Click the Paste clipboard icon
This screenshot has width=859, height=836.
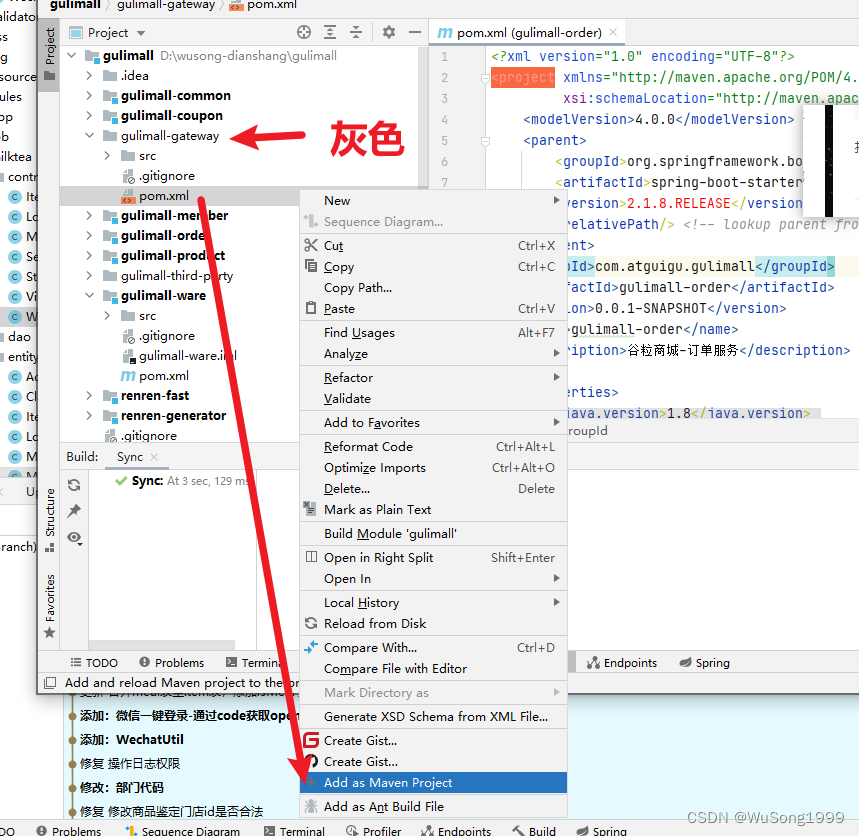tap(311, 308)
